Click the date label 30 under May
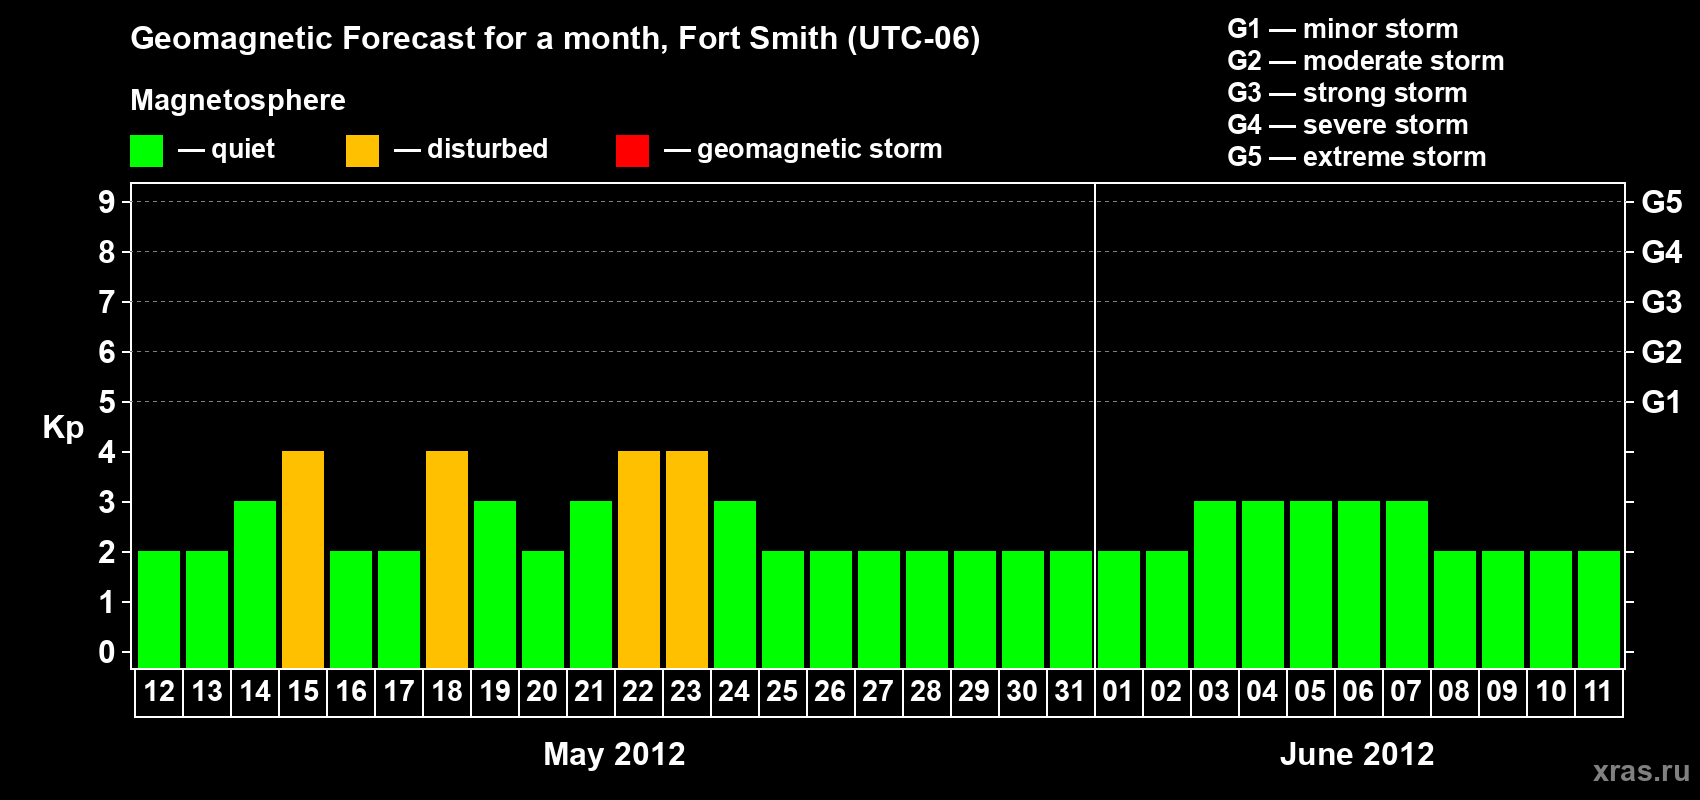This screenshot has height=800, width=1700. [1023, 692]
